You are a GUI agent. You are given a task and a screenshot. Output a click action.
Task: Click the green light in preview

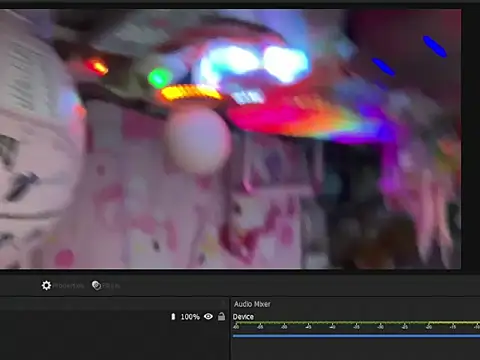(159, 78)
